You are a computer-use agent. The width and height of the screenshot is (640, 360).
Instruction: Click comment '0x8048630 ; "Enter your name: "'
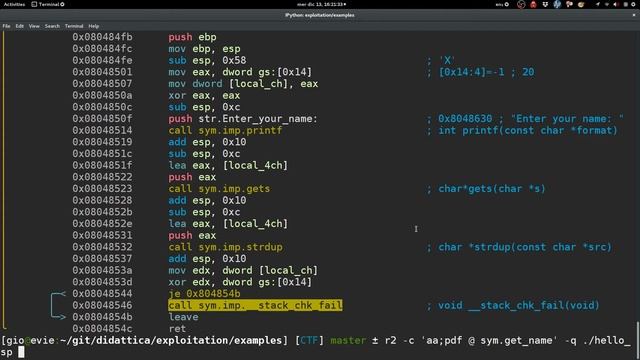[x=531, y=119]
